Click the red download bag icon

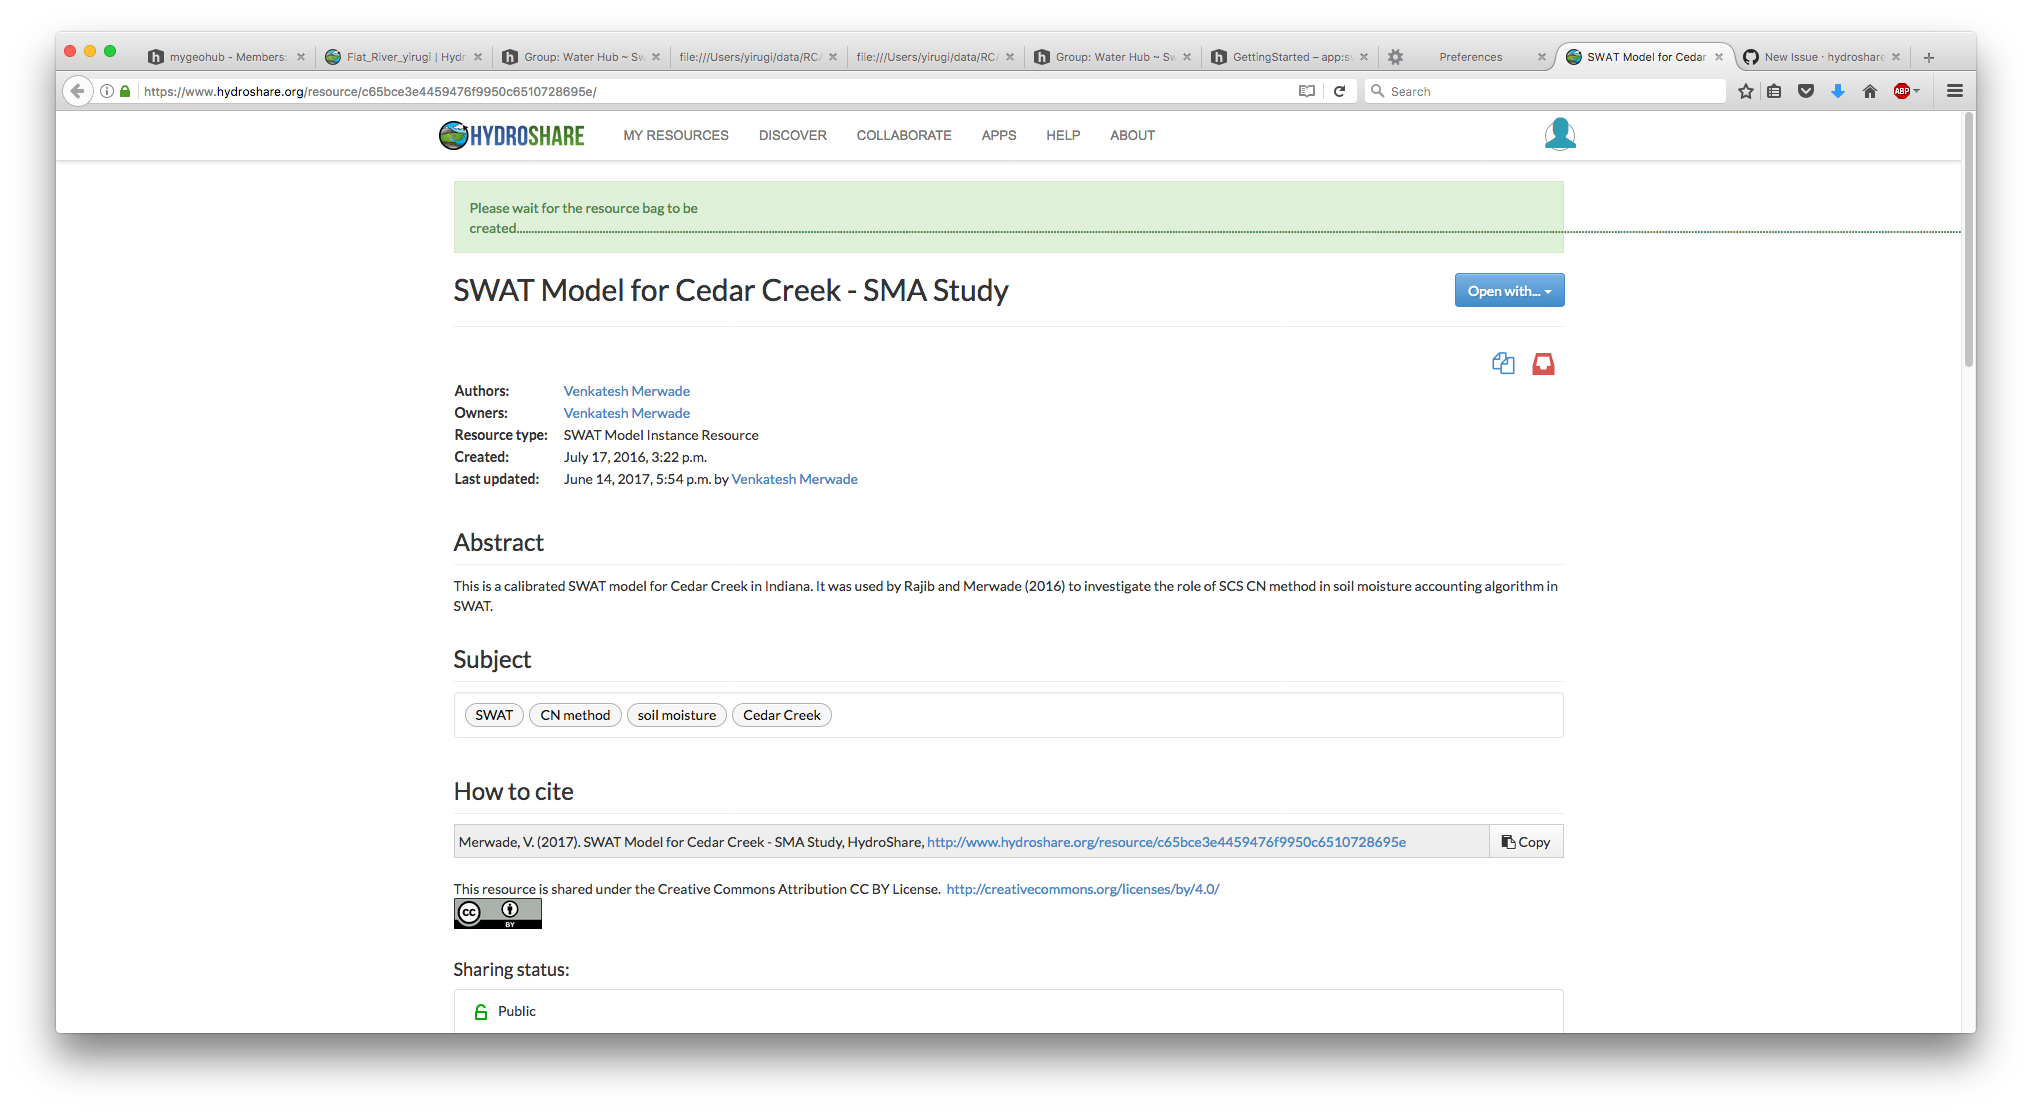(1543, 363)
